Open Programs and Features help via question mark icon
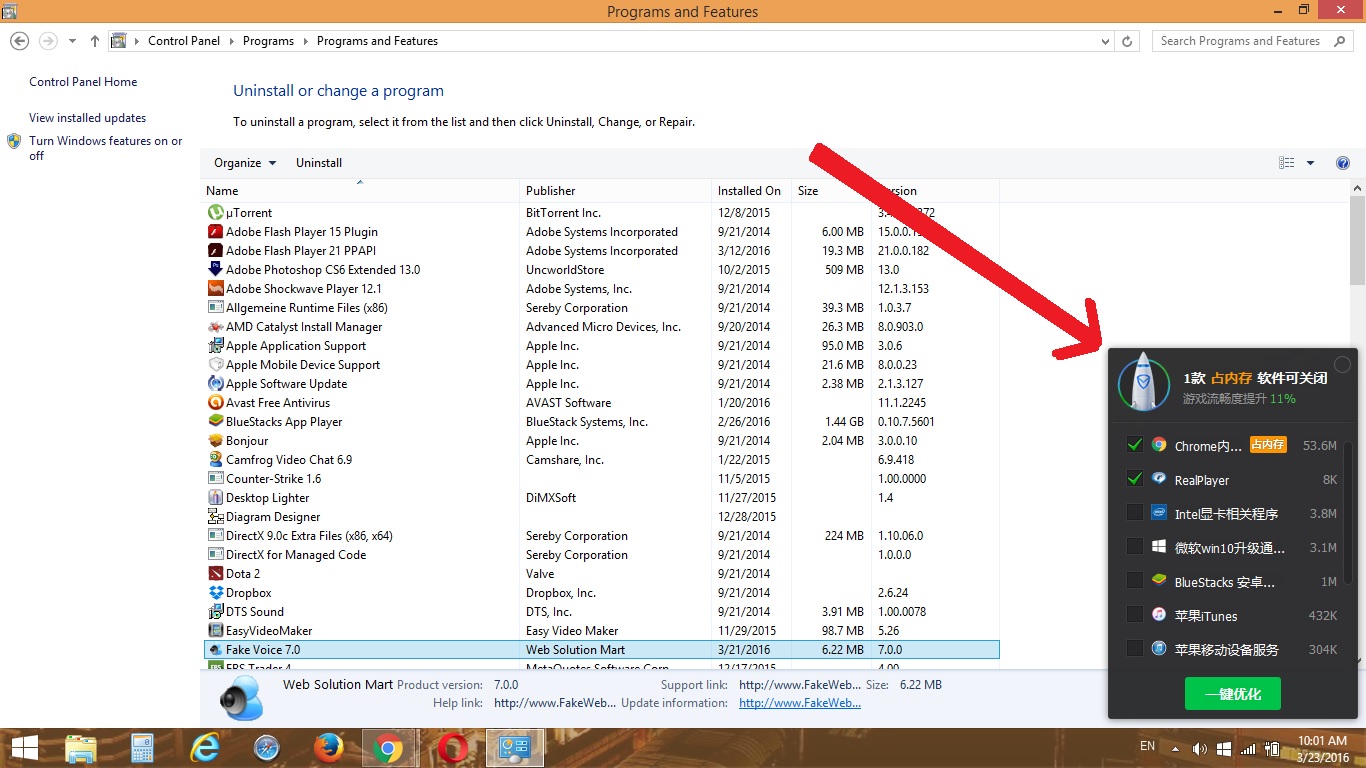 (1343, 163)
